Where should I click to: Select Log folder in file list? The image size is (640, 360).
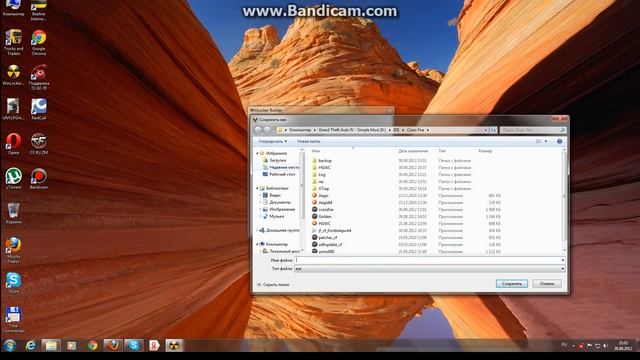tap(322, 174)
